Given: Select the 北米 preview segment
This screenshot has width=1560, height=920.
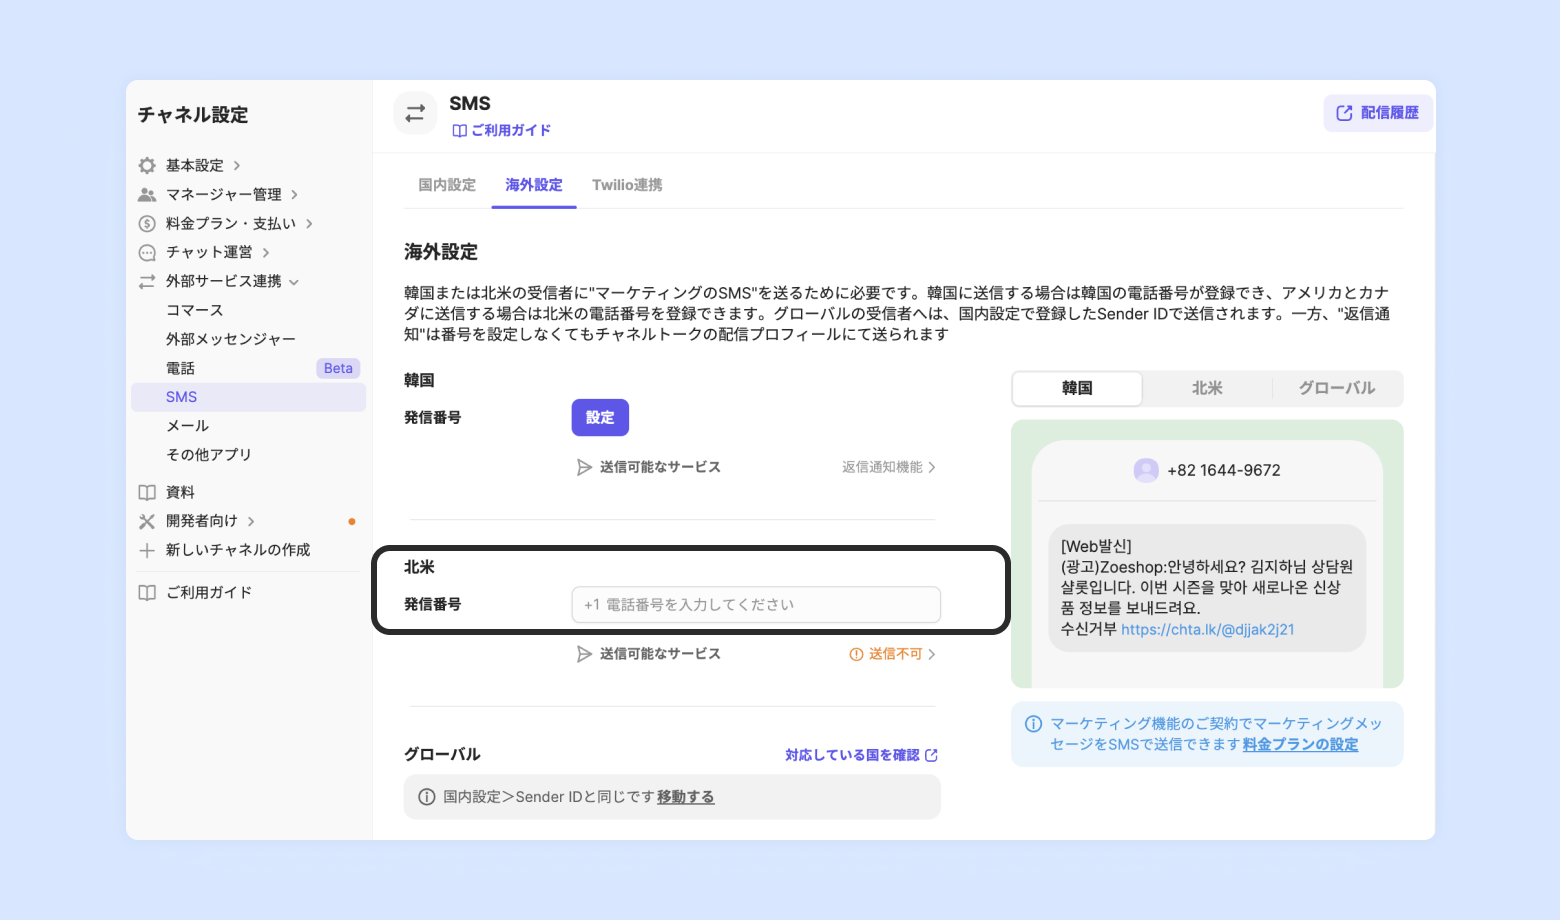Looking at the screenshot, I should tap(1207, 388).
